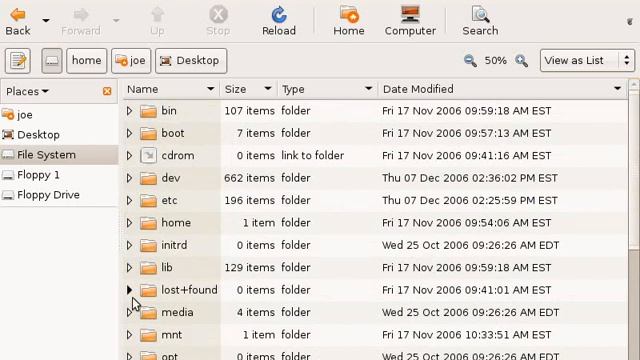Screen dimensions: 640x360
Task: Go to the Home folder icon
Action: (349, 14)
